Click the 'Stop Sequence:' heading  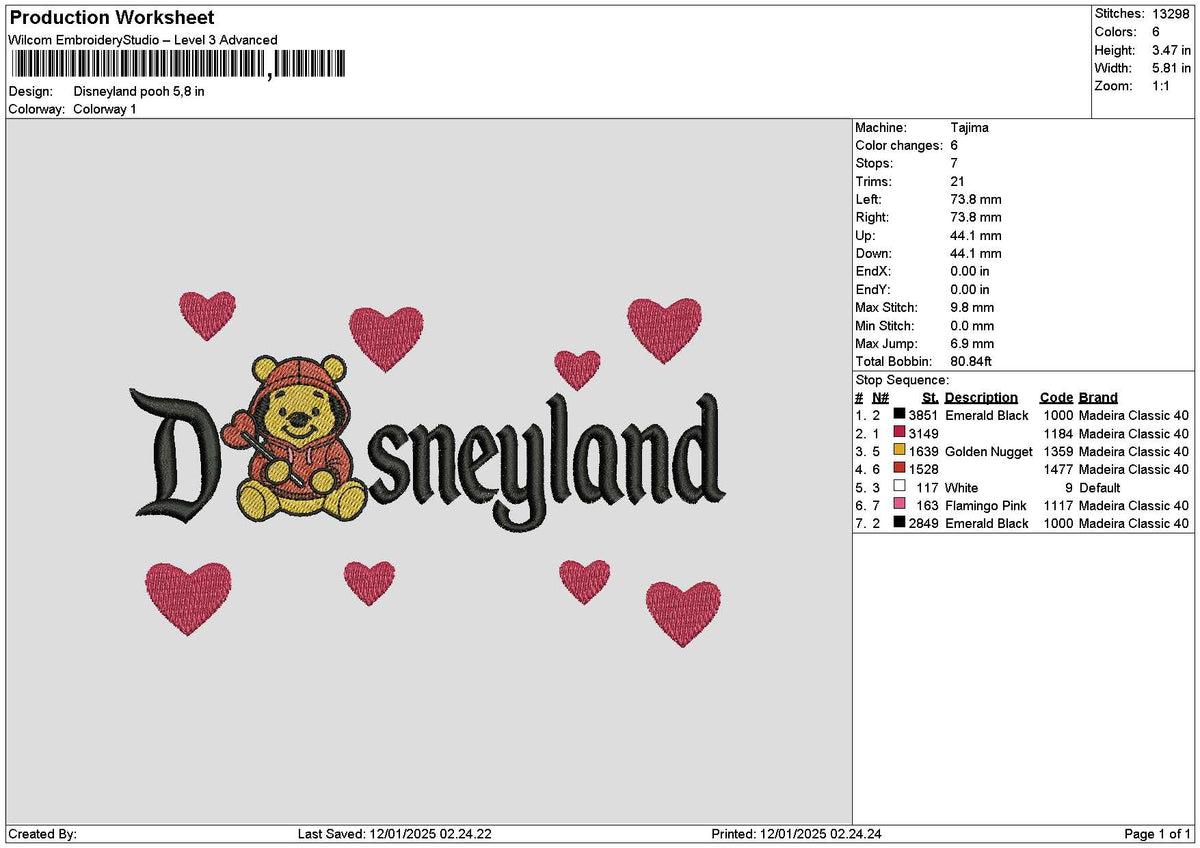pyautogui.click(x=902, y=380)
